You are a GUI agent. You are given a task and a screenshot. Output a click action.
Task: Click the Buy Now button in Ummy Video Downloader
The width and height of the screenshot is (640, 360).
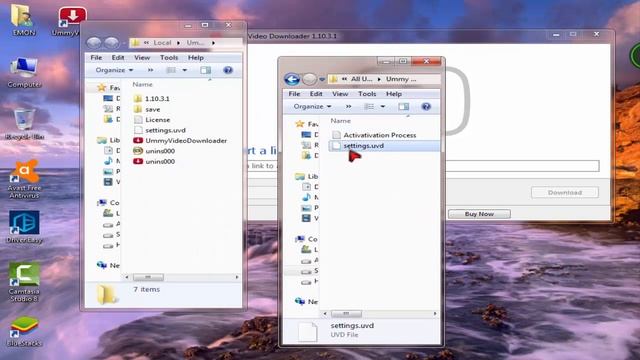(x=479, y=214)
